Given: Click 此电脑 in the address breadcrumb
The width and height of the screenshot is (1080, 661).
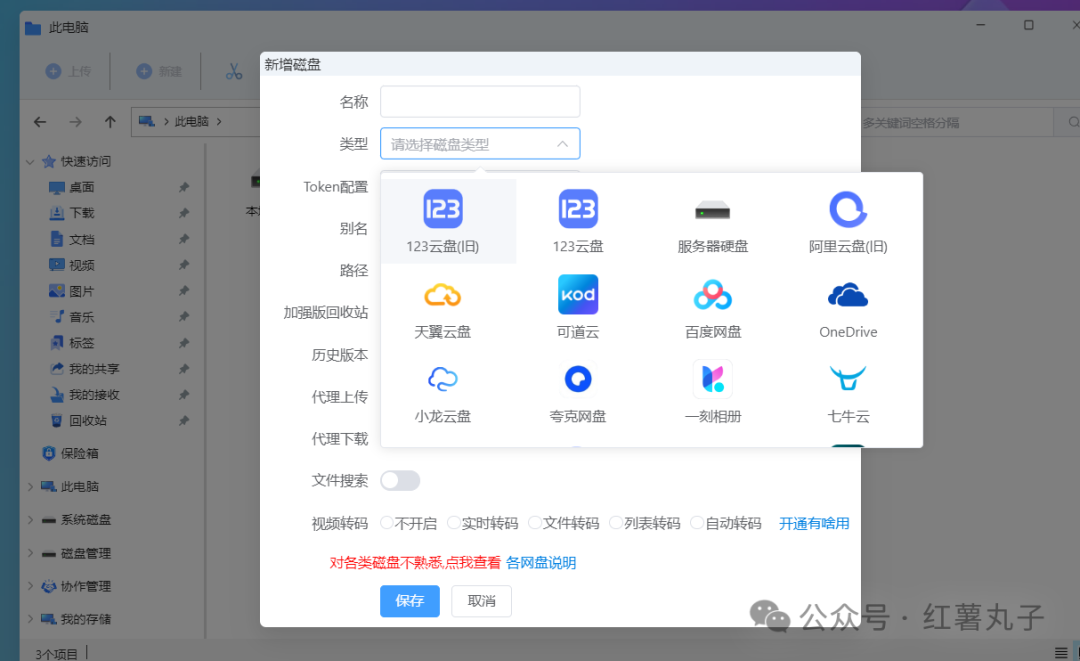Looking at the screenshot, I should tap(191, 122).
